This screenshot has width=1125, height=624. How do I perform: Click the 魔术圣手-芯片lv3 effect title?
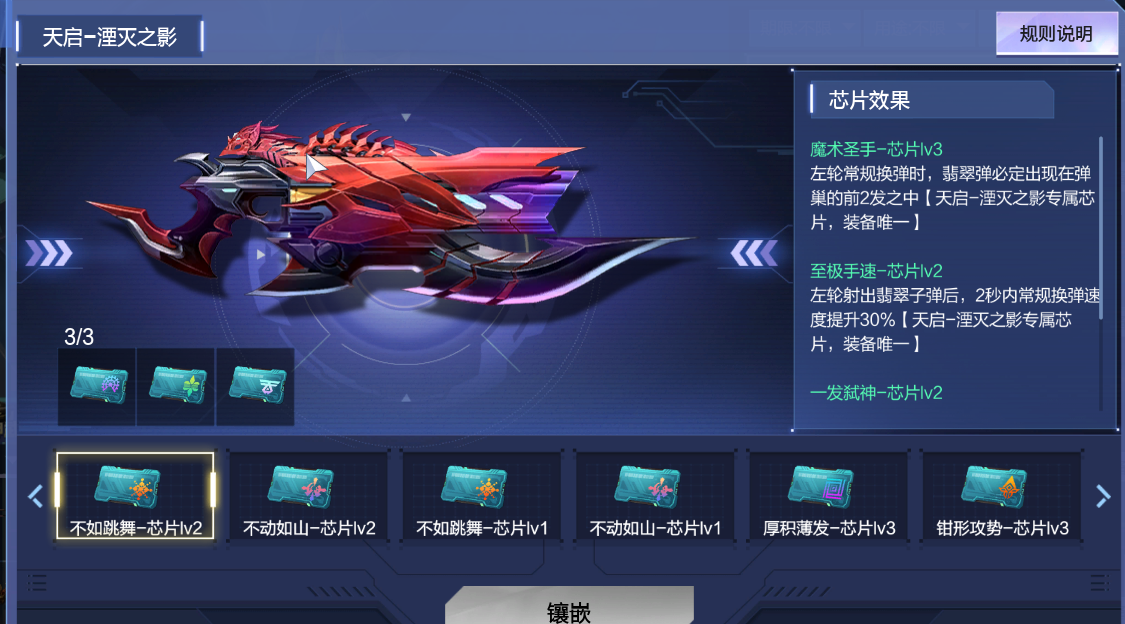pyautogui.click(x=876, y=149)
